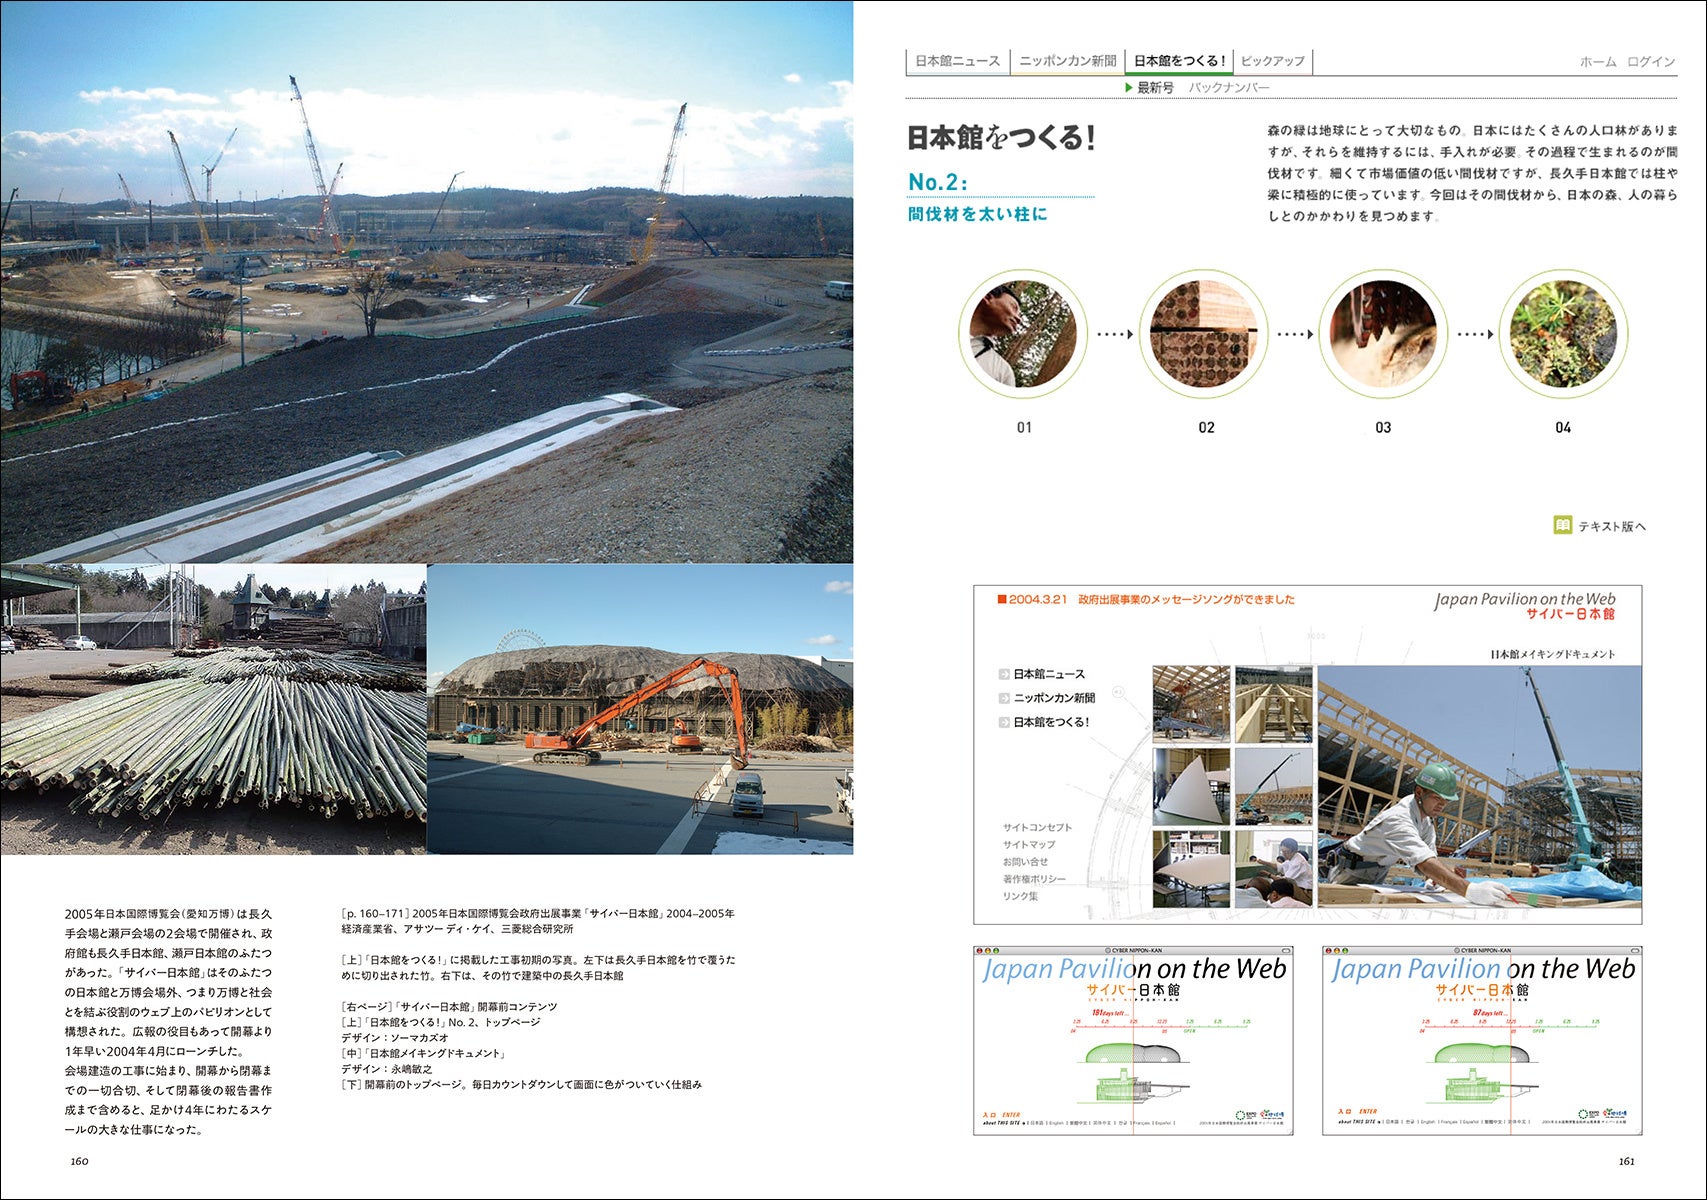Switch to the ニッポンカン新聞 tab in the top tab bar
This screenshot has width=1707, height=1200.
(x=1067, y=61)
